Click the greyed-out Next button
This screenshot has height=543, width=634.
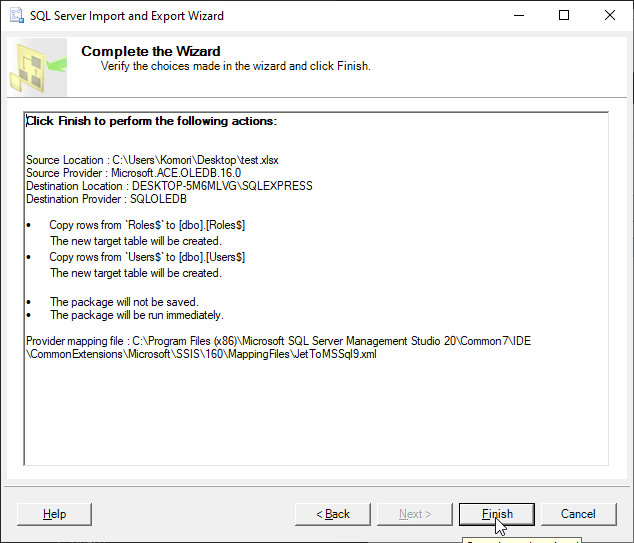[x=415, y=514]
